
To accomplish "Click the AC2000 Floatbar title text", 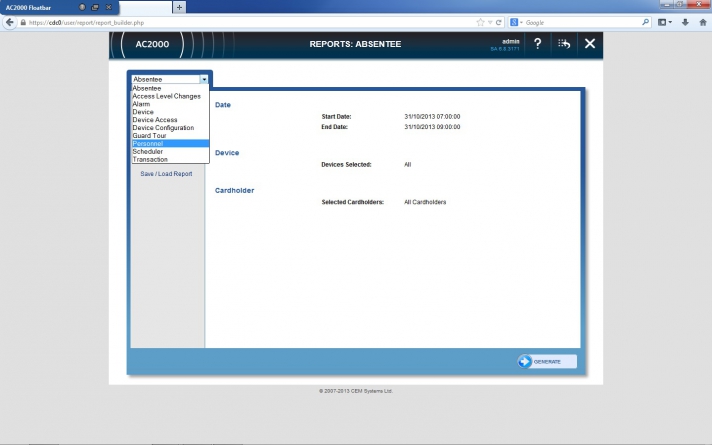I will pyautogui.click(x=28, y=8).
